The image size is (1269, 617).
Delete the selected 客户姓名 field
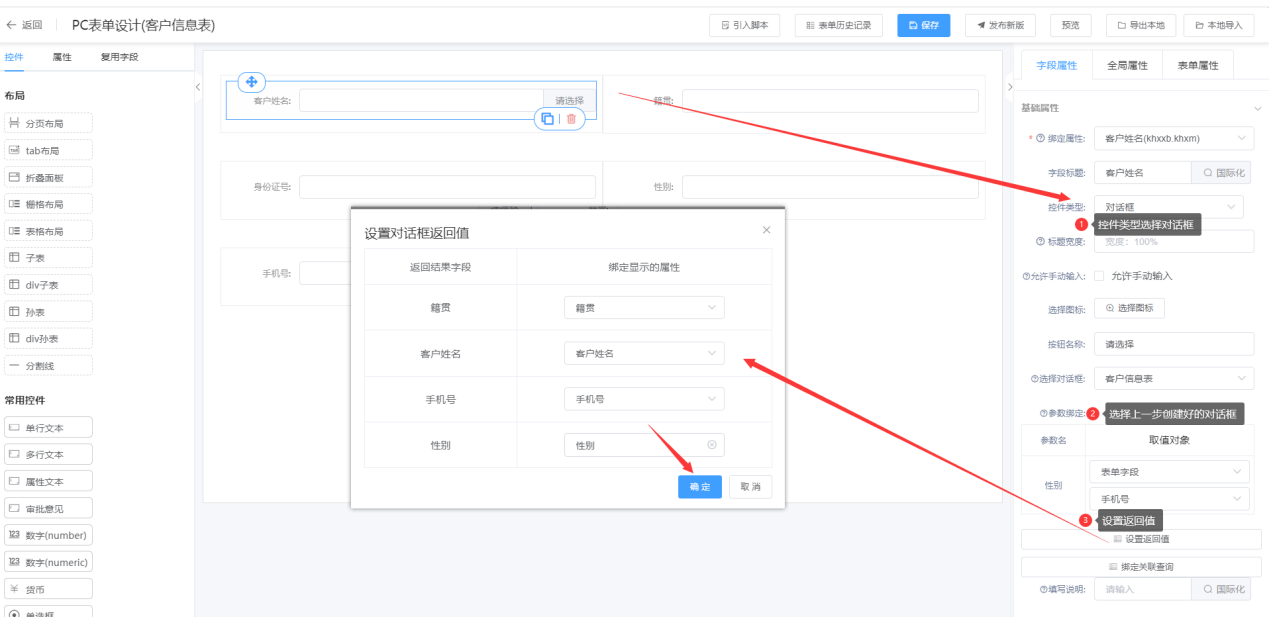[571, 118]
